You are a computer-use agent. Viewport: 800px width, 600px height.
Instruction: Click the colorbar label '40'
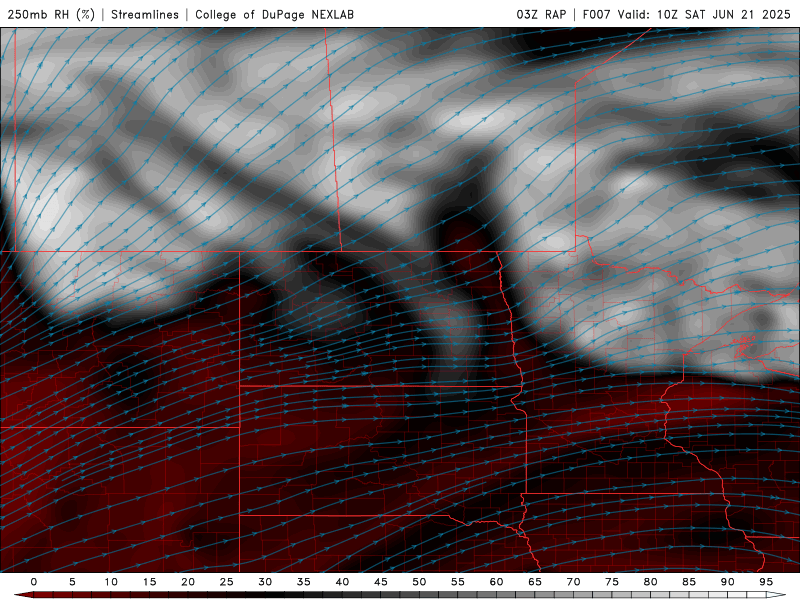click(x=342, y=582)
